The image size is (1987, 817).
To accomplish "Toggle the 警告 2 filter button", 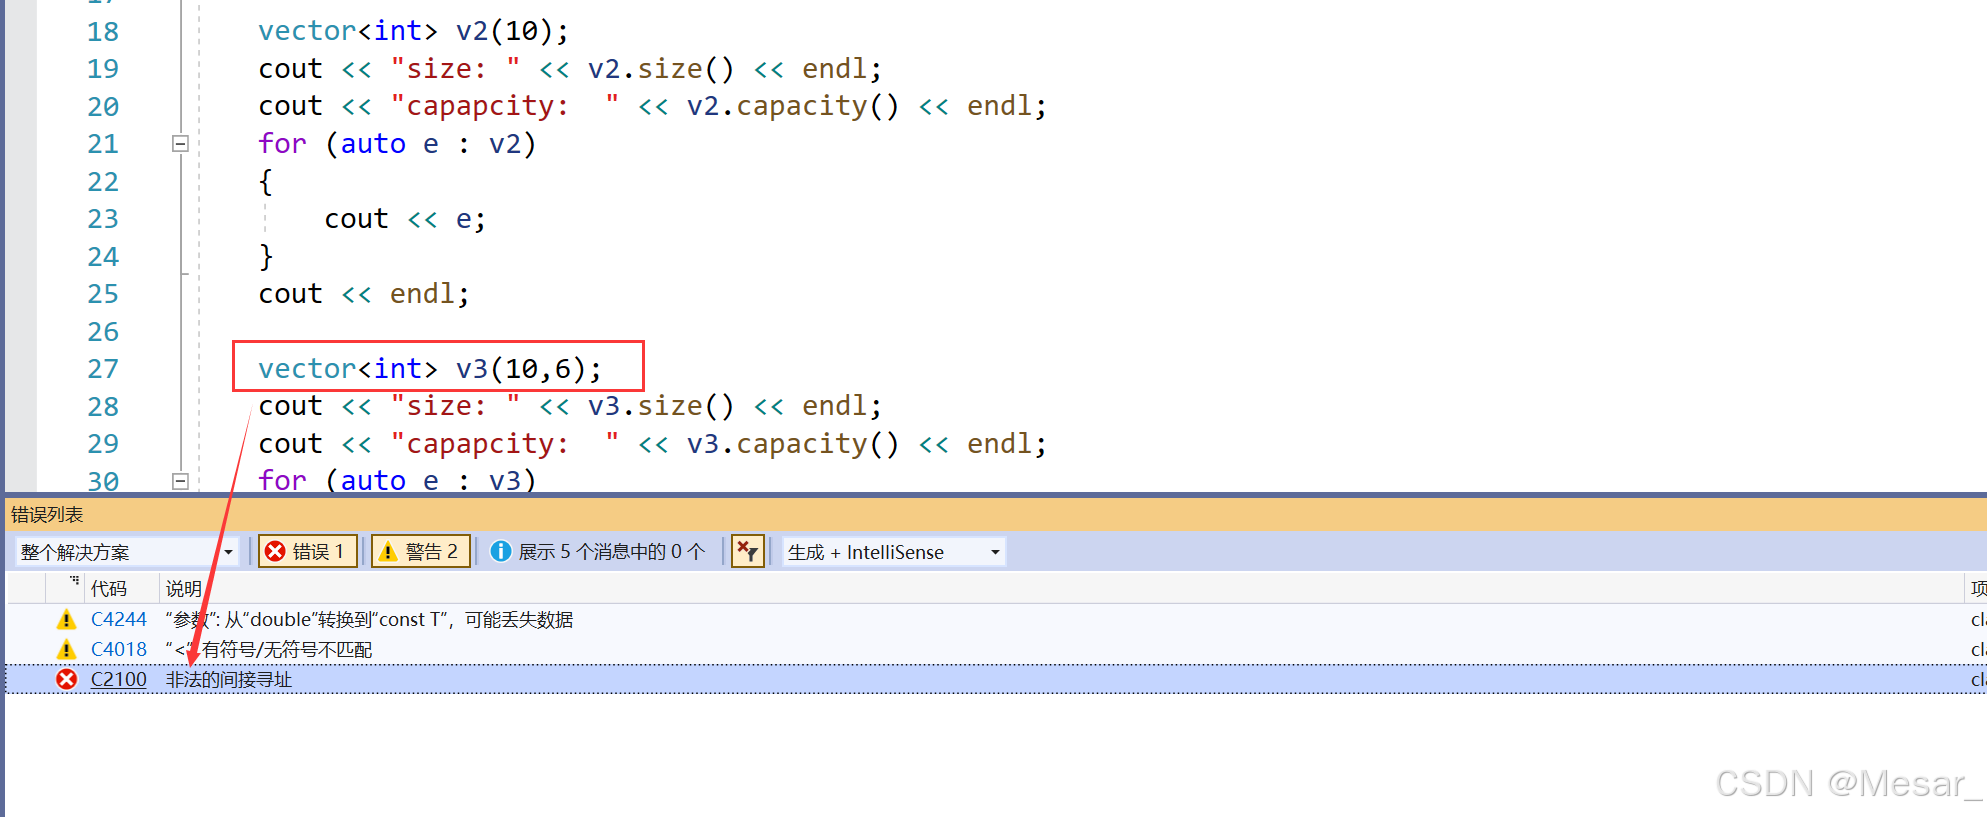I will [x=421, y=552].
